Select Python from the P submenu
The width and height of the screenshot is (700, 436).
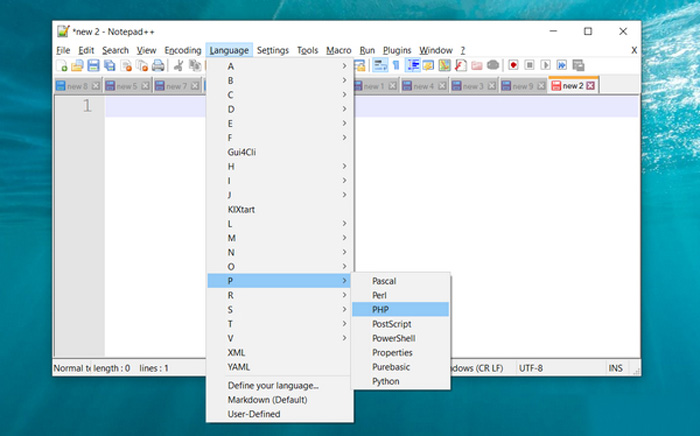pyautogui.click(x=400, y=382)
